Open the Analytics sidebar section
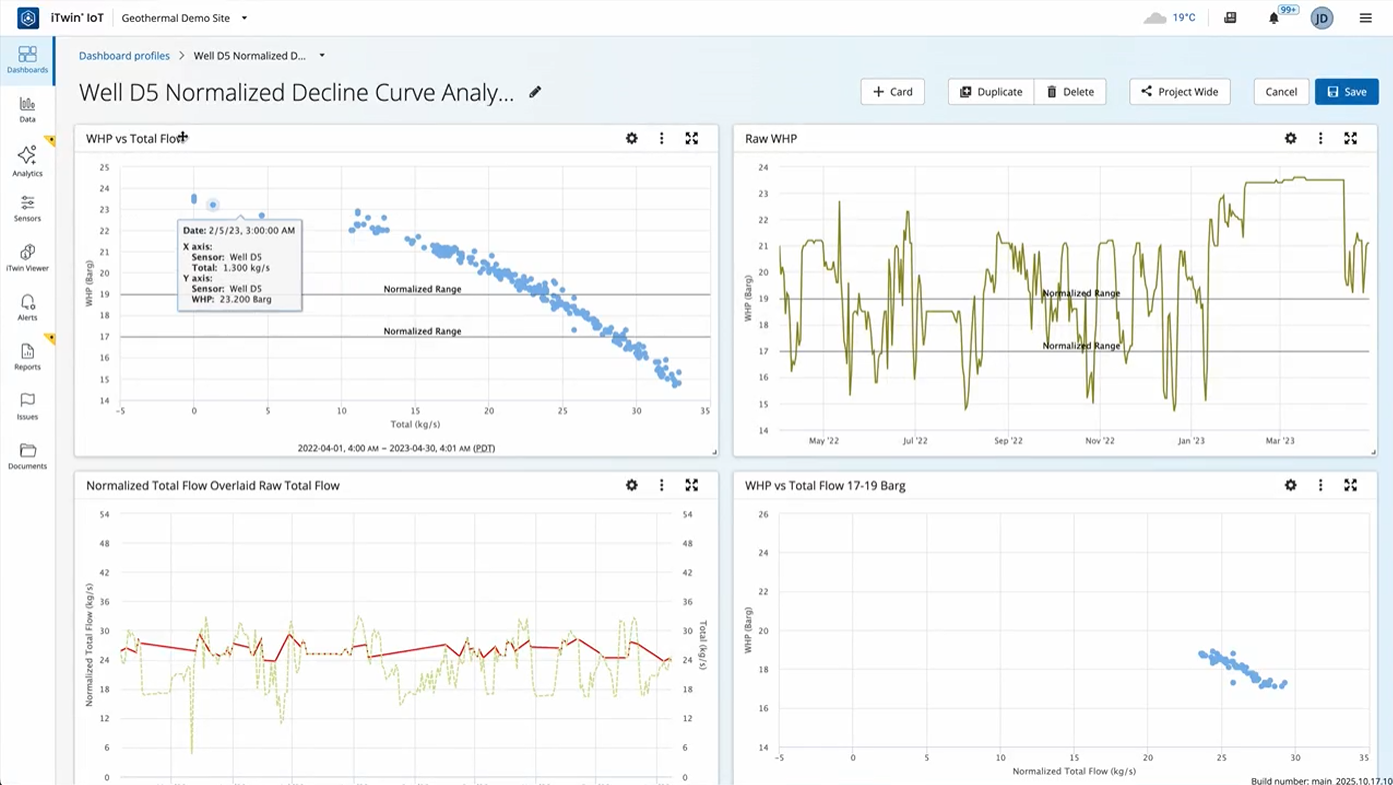The image size is (1393, 785). click(27, 160)
